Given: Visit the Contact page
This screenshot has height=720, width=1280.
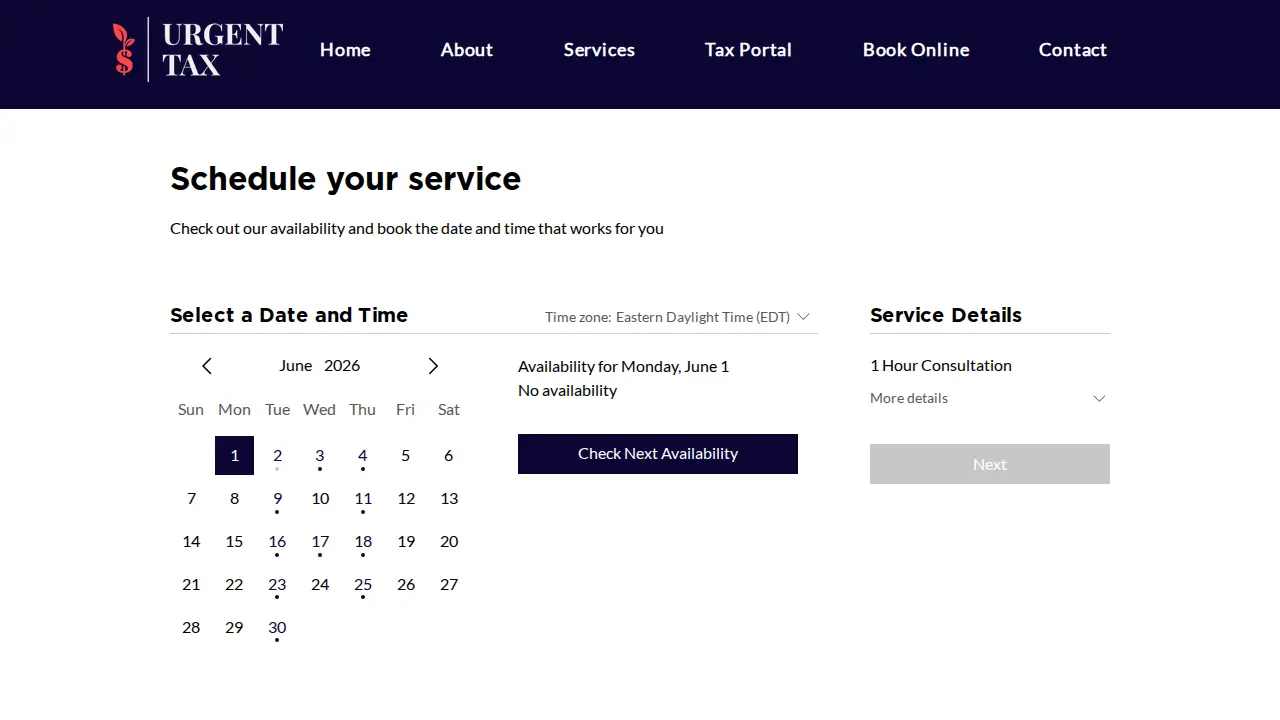Looking at the screenshot, I should click(1072, 50).
